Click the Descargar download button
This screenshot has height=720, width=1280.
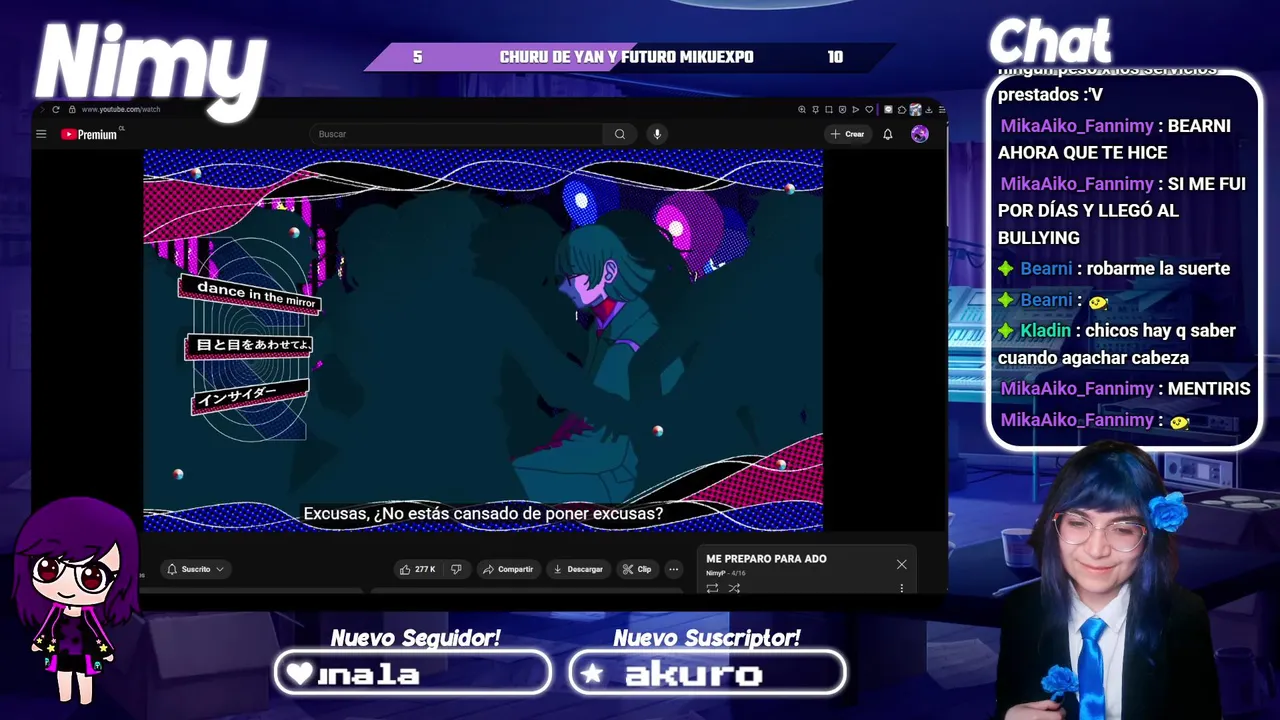click(x=578, y=569)
